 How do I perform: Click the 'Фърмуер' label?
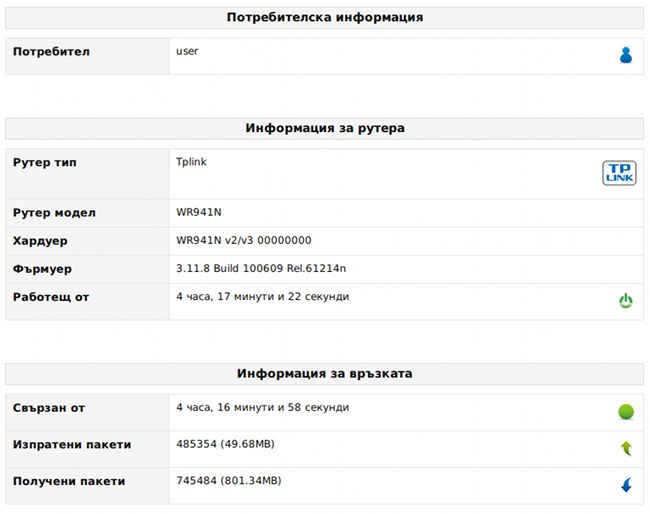click(42, 269)
